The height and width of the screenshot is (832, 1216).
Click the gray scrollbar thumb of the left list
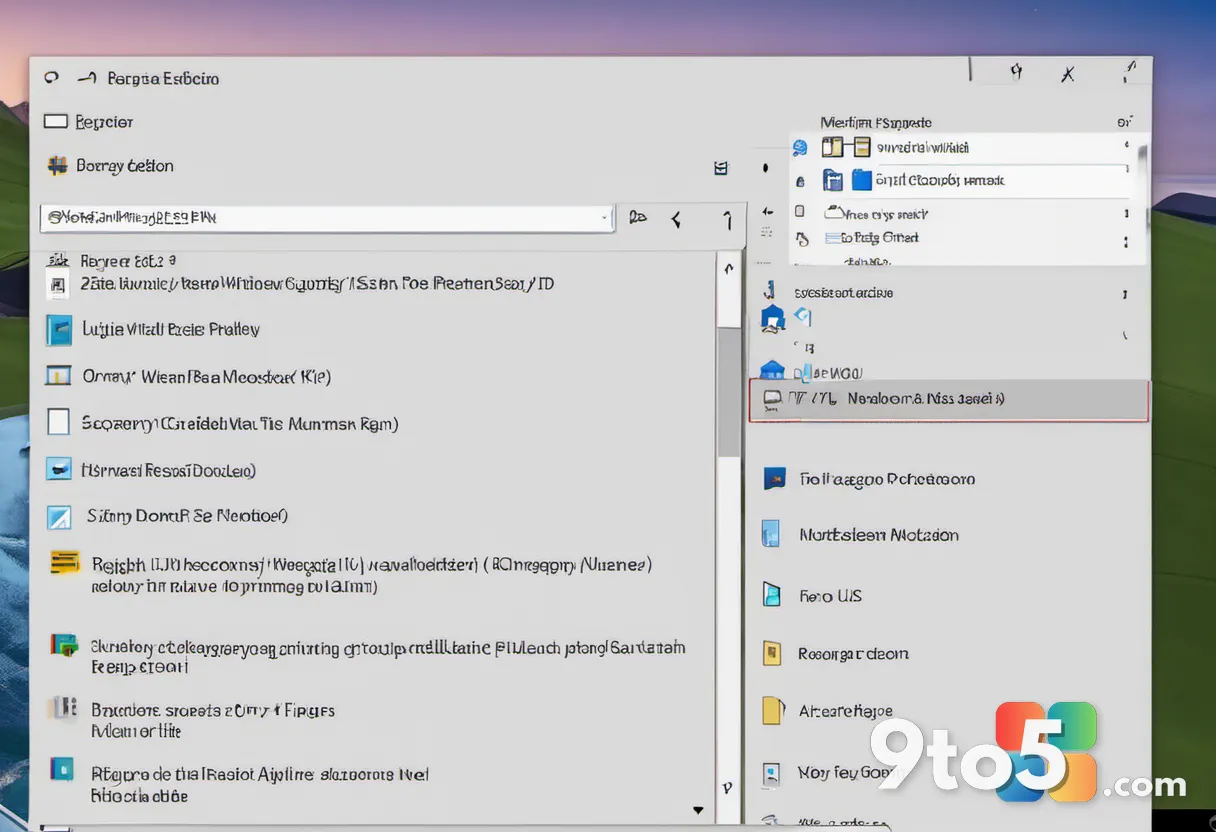729,391
